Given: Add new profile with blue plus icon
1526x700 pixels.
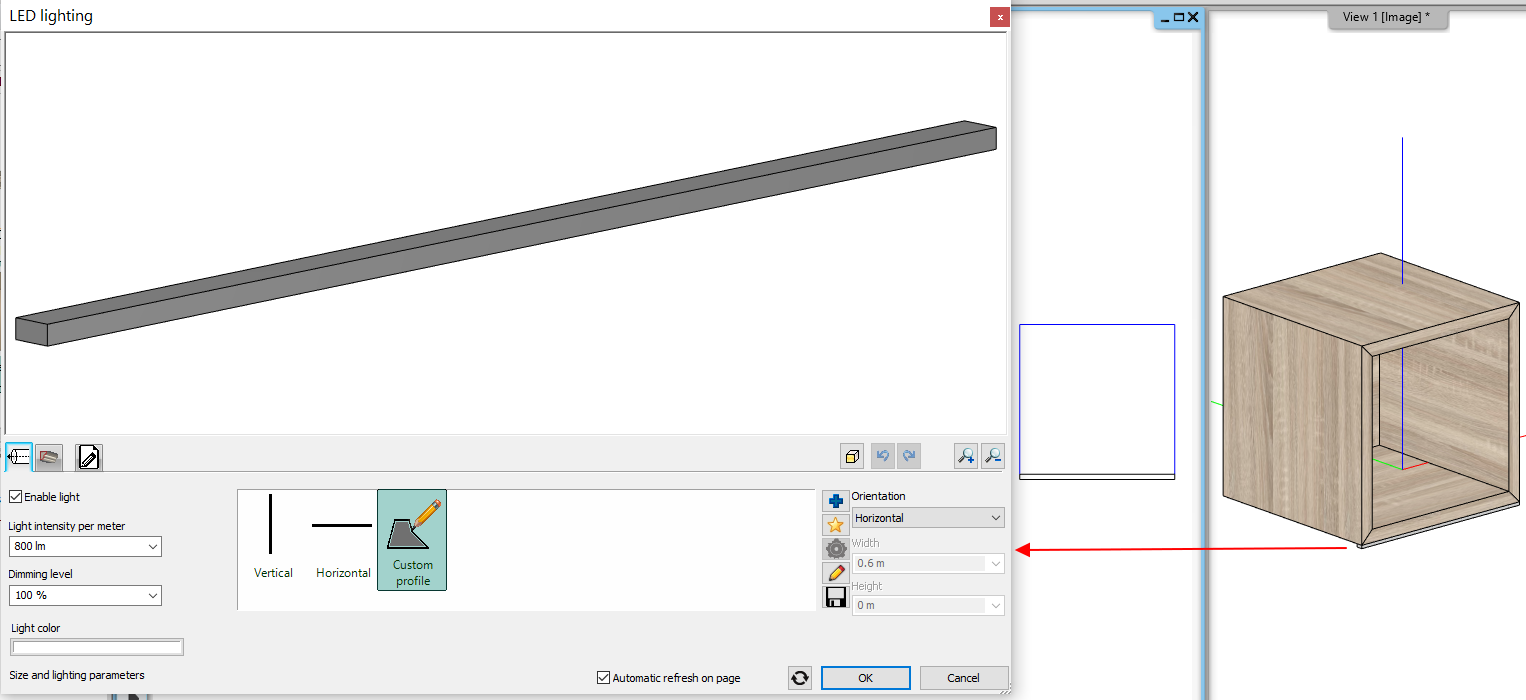Looking at the screenshot, I should pos(835,501).
